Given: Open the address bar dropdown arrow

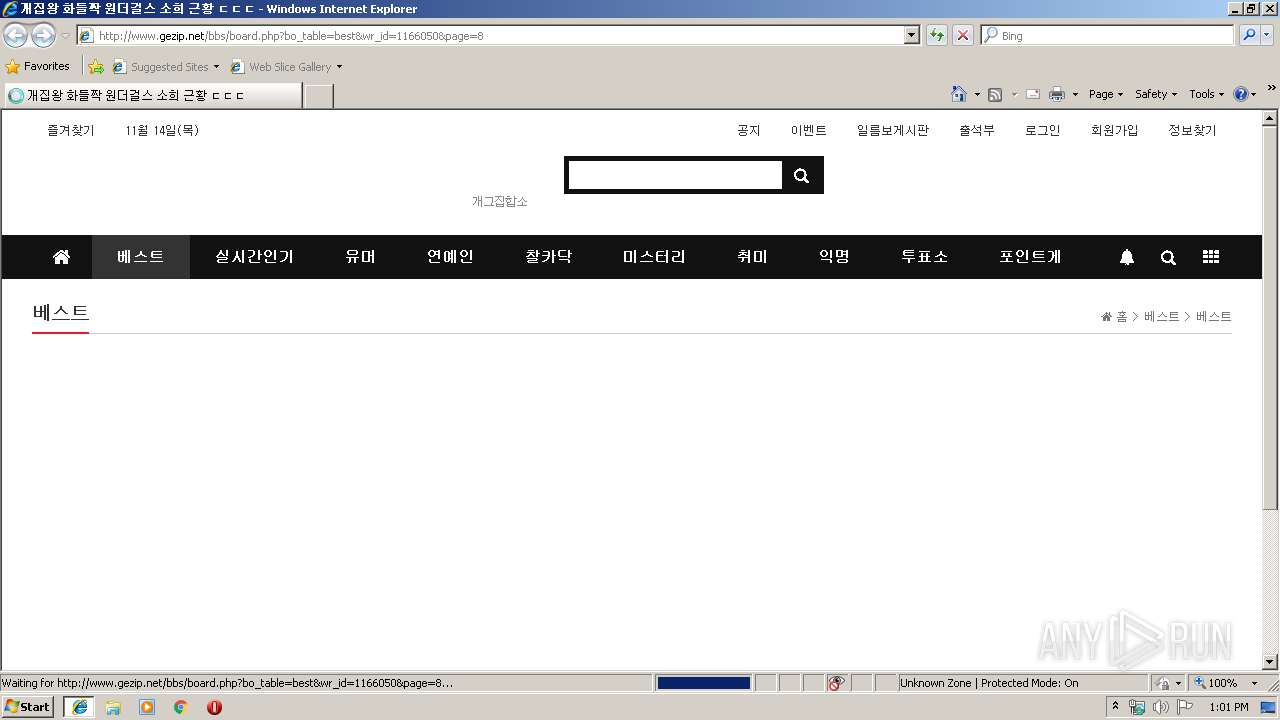Looking at the screenshot, I should point(911,35).
